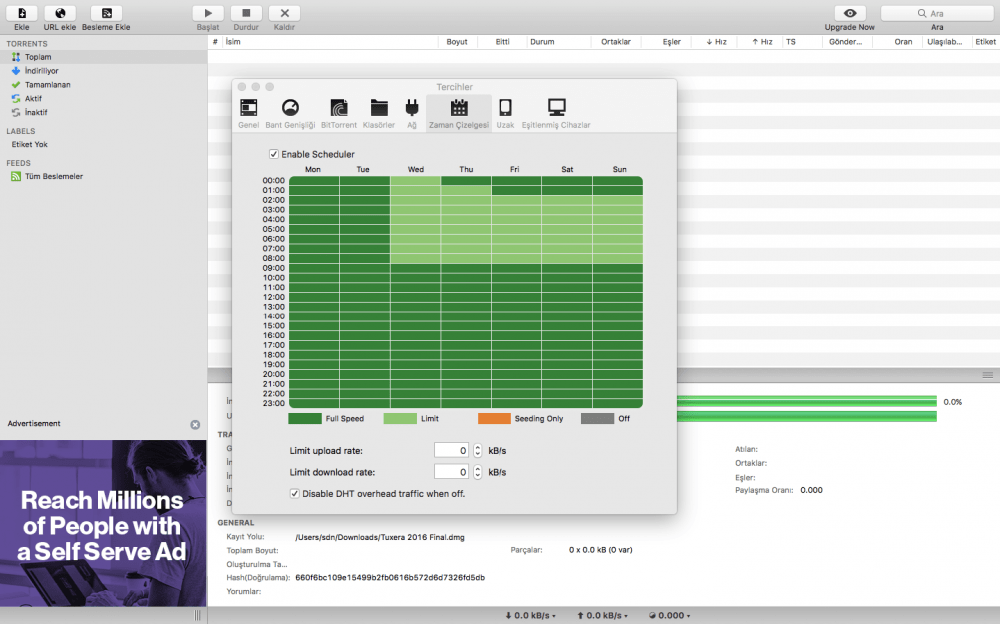Open the Ağ network preferences

tap(412, 114)
